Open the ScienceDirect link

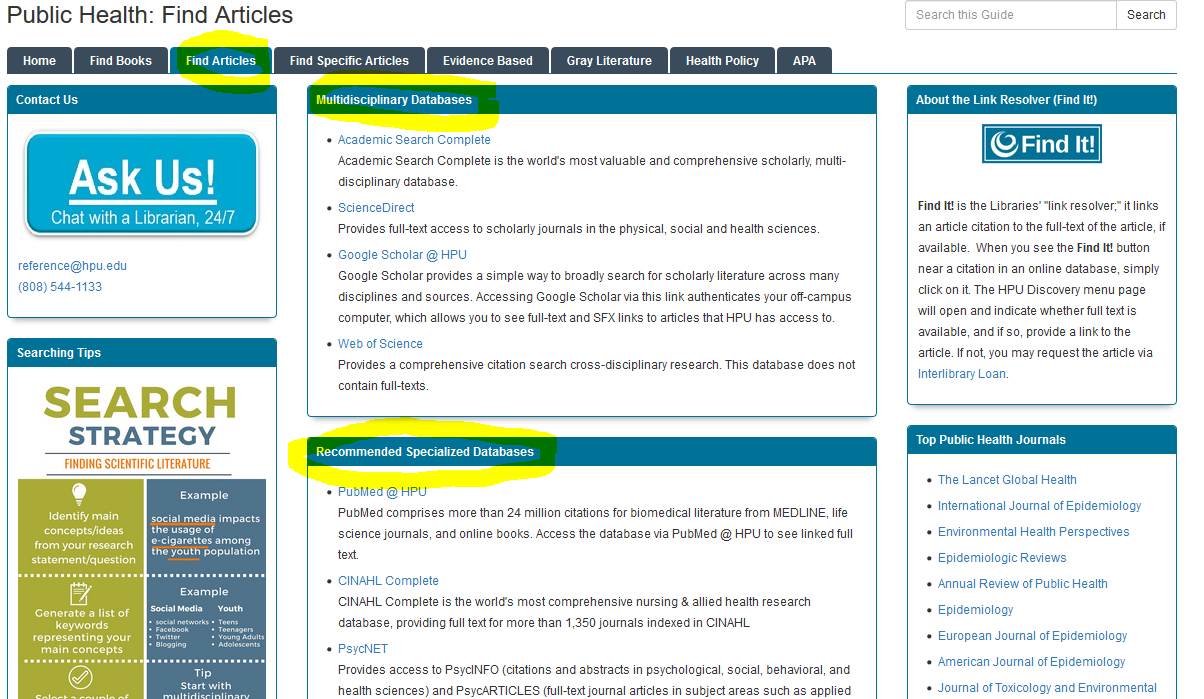tap(376, 208)
